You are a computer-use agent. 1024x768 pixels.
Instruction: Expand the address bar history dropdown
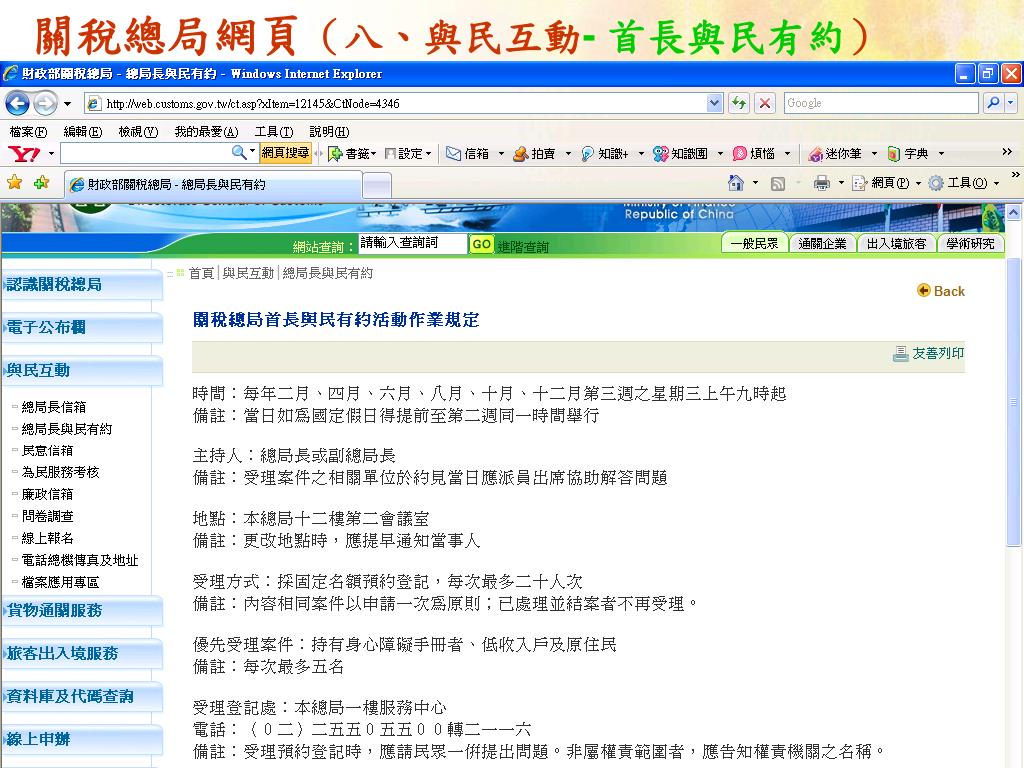[714, 103]
